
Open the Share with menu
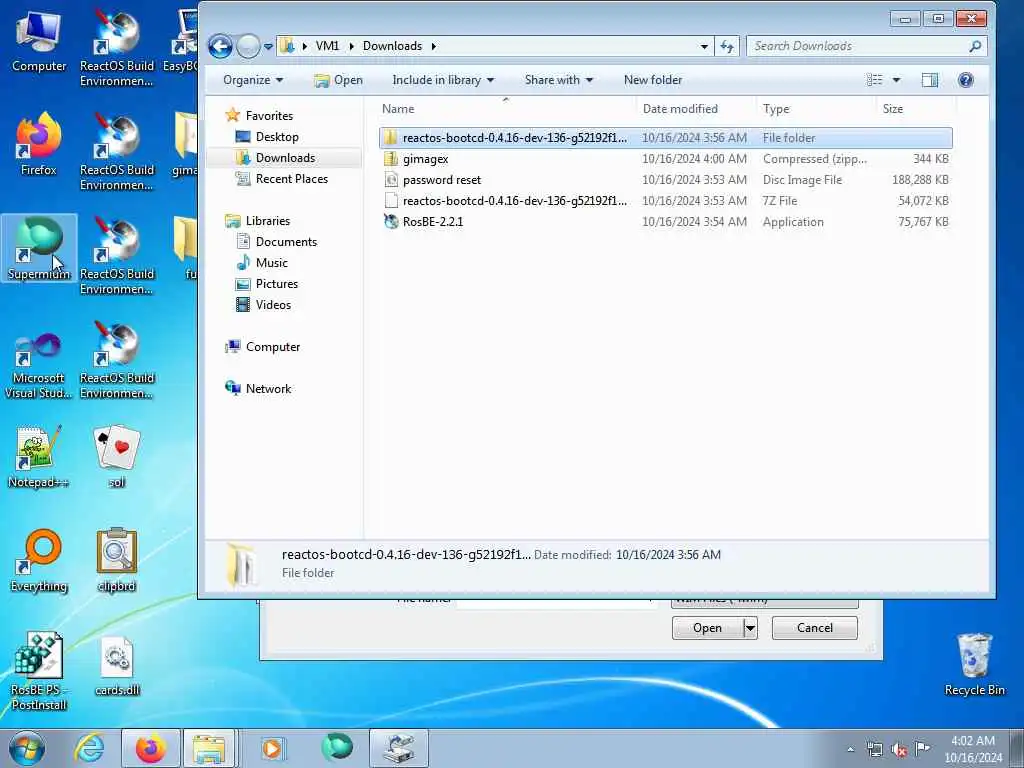point(558,80)
